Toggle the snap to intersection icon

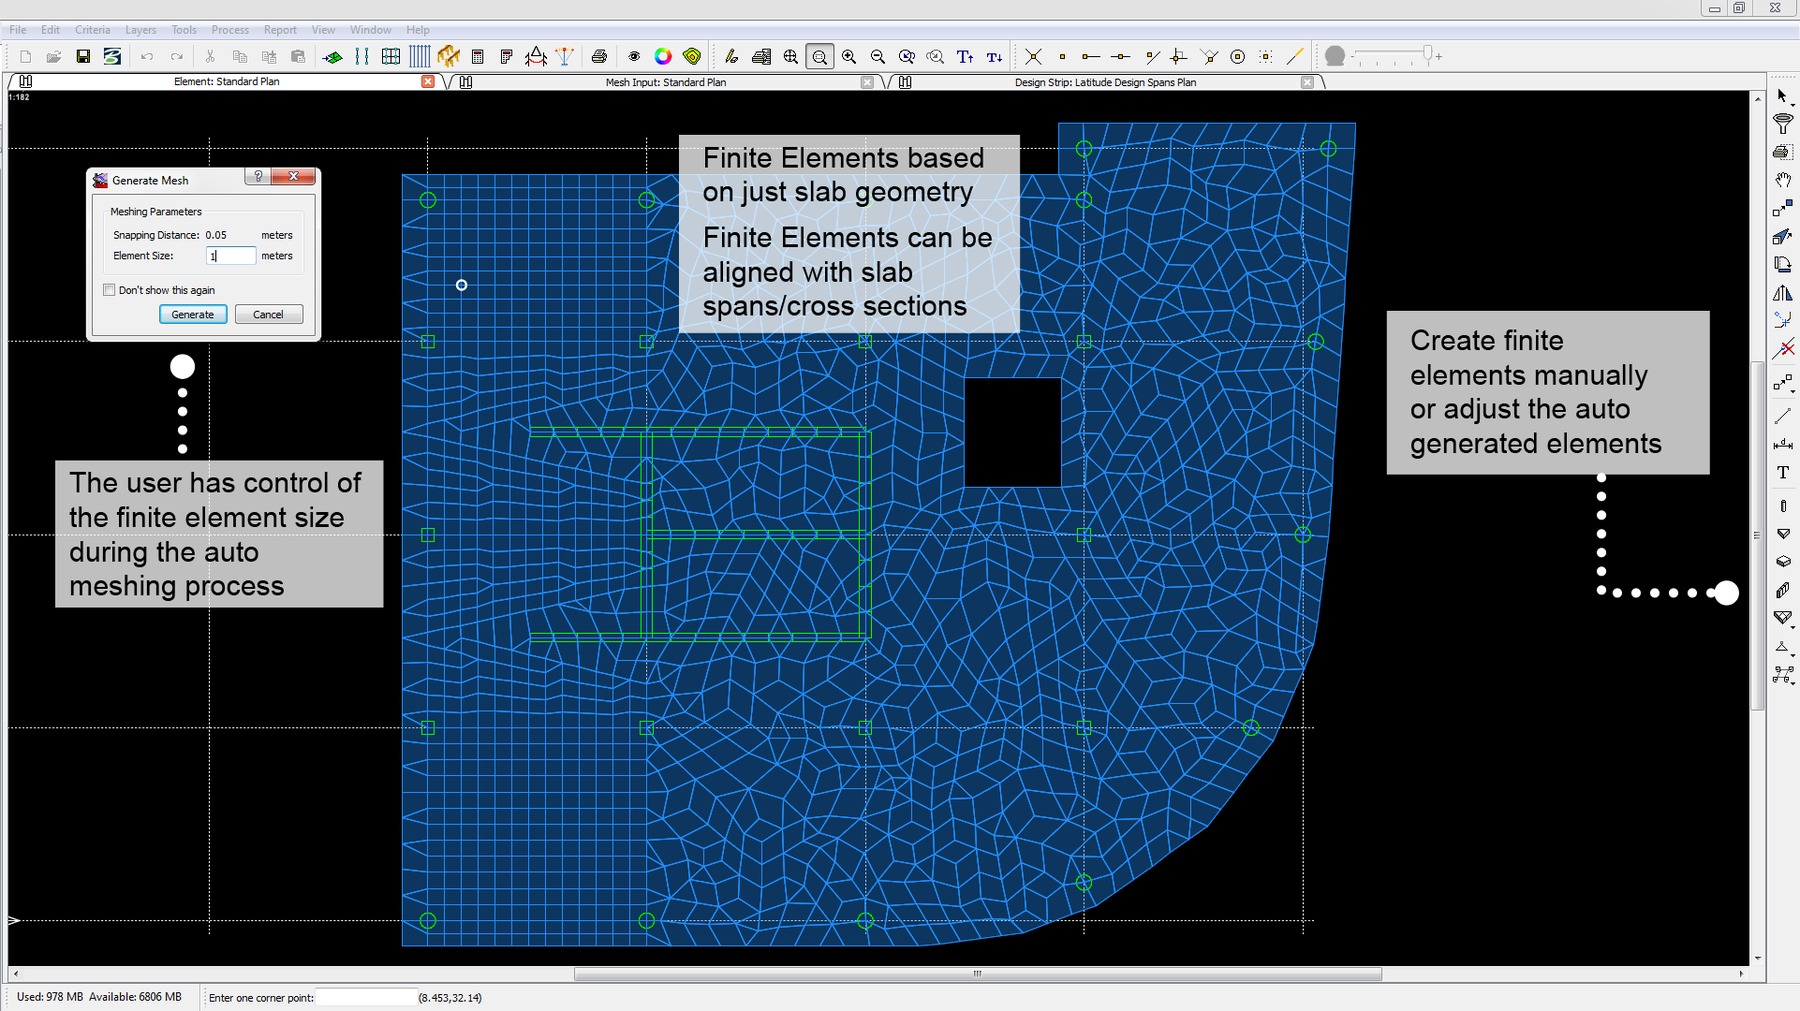1033,57
